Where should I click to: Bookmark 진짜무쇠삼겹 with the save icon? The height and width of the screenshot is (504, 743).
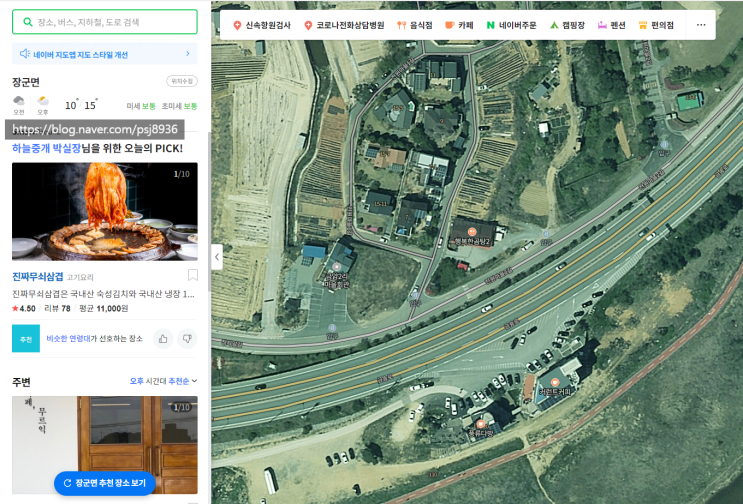point(192,275)
